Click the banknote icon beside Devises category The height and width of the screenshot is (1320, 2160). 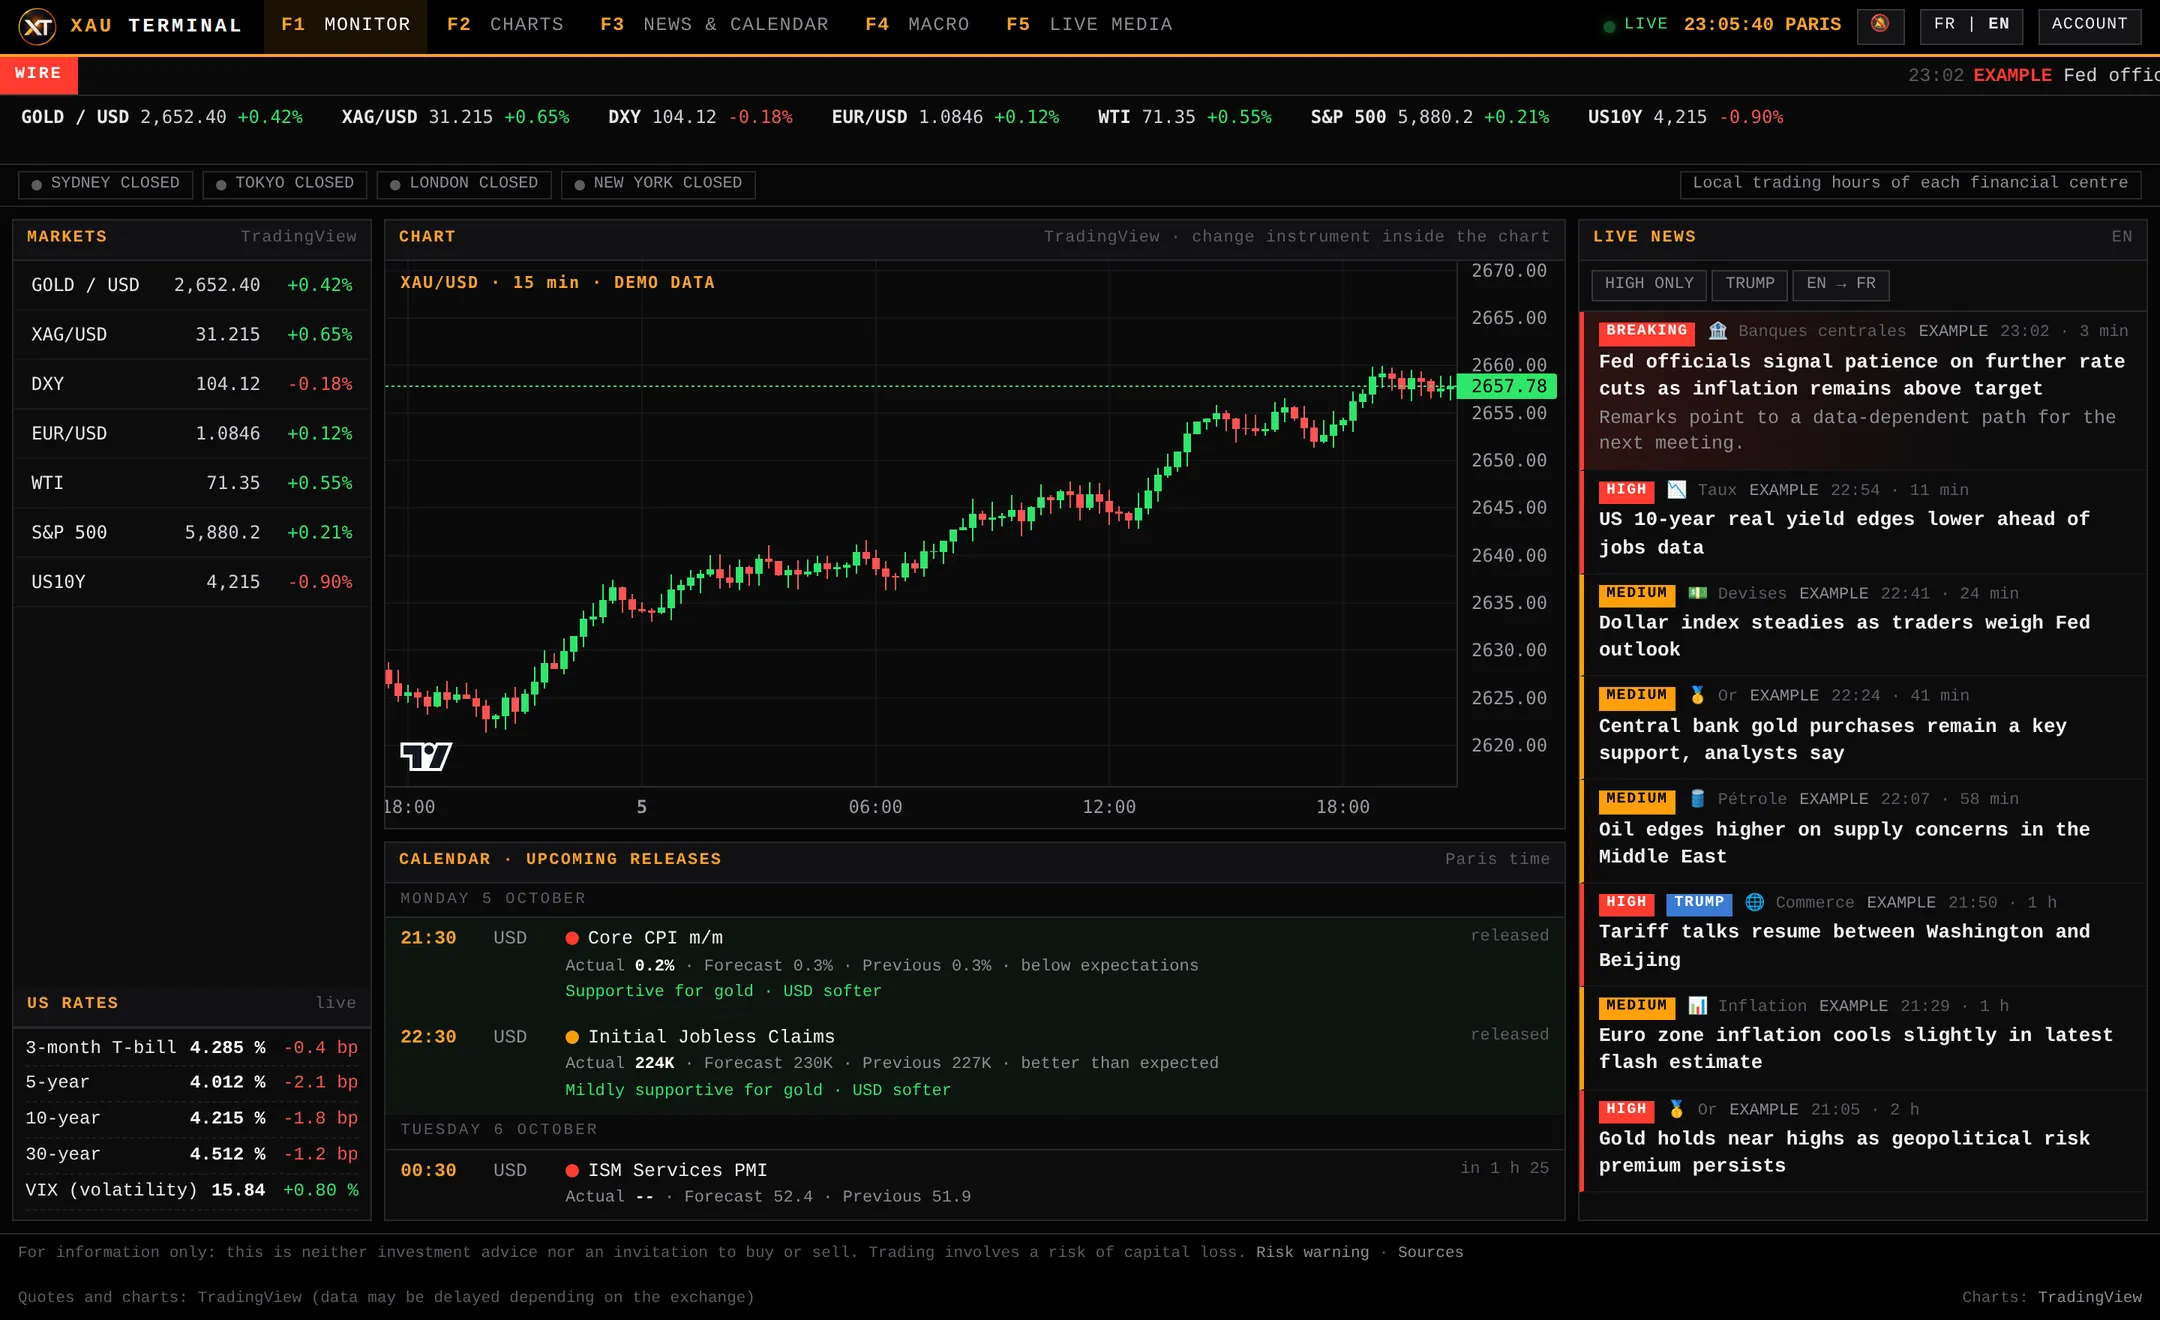(x=1698, y=593)
